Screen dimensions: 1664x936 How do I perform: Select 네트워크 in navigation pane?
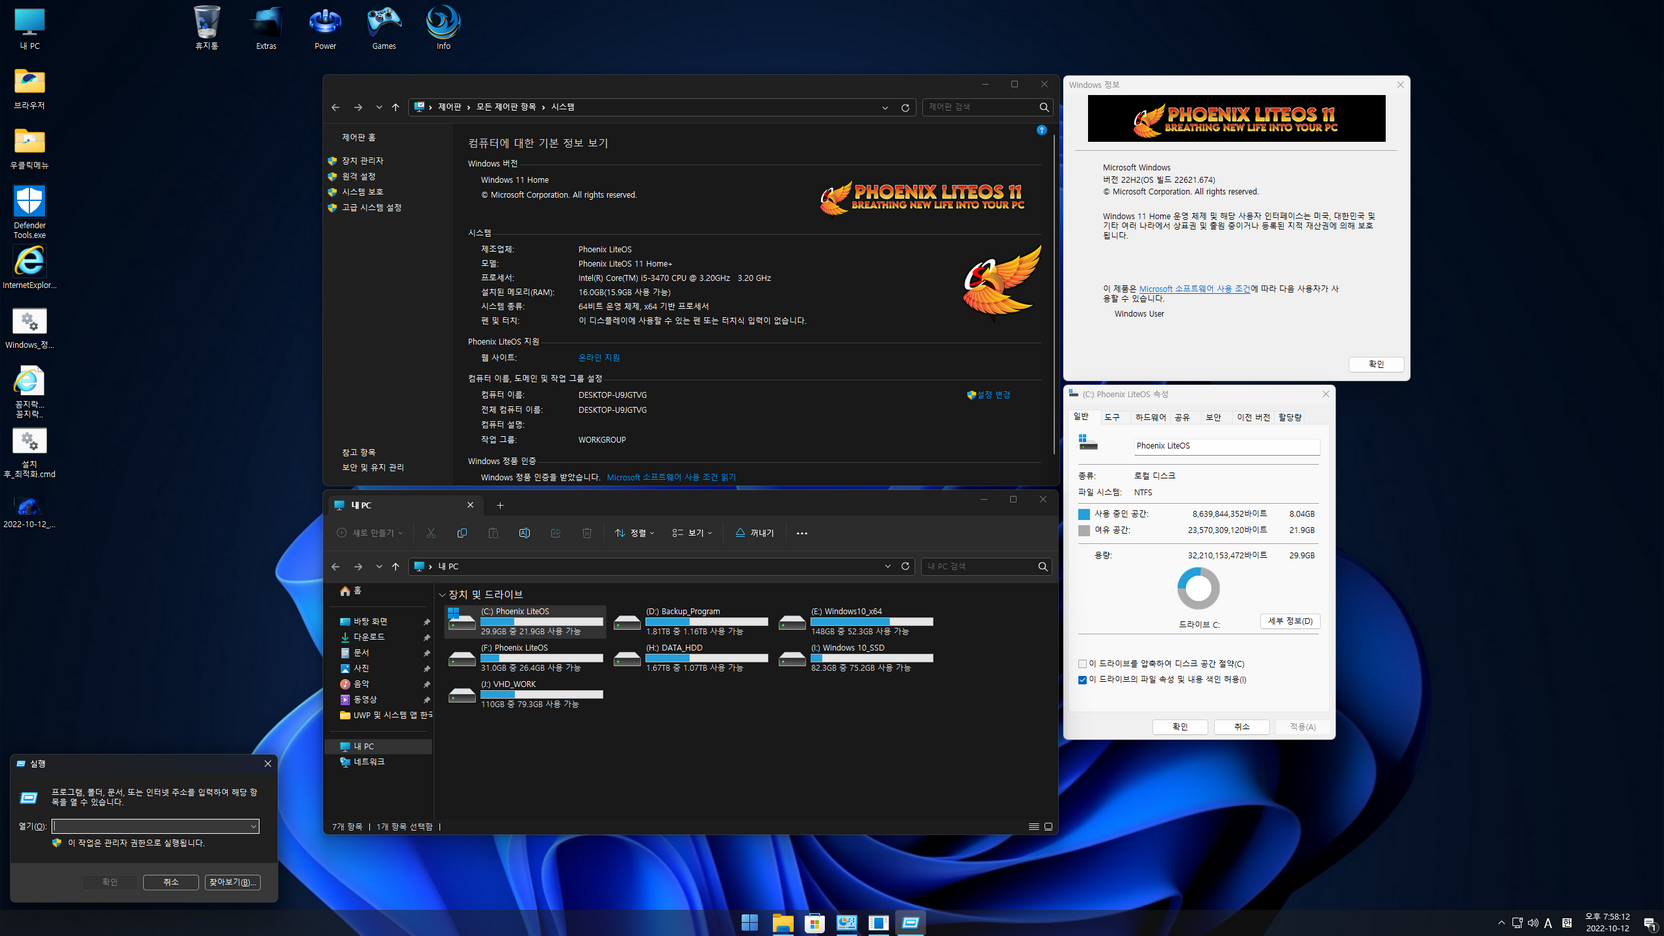tap(369, 762)
